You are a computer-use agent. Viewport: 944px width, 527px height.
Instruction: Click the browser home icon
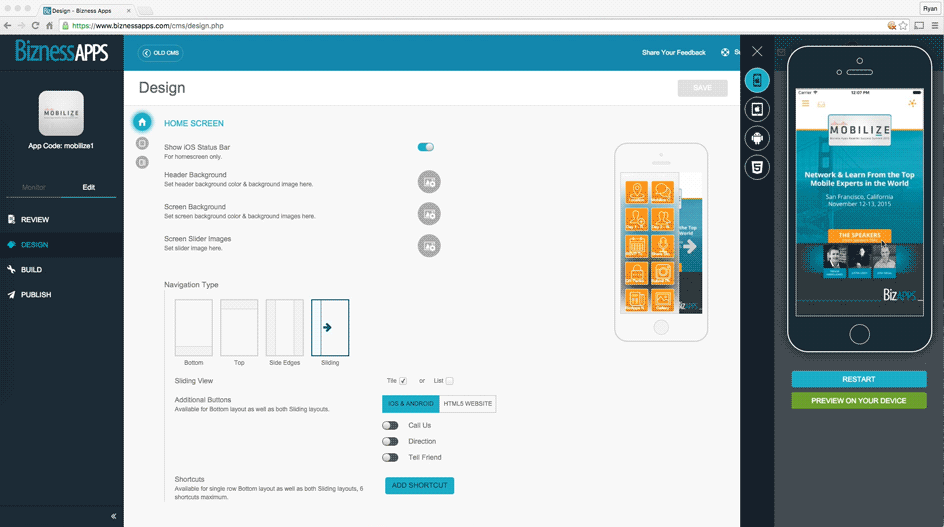click(x=49, y=25)
